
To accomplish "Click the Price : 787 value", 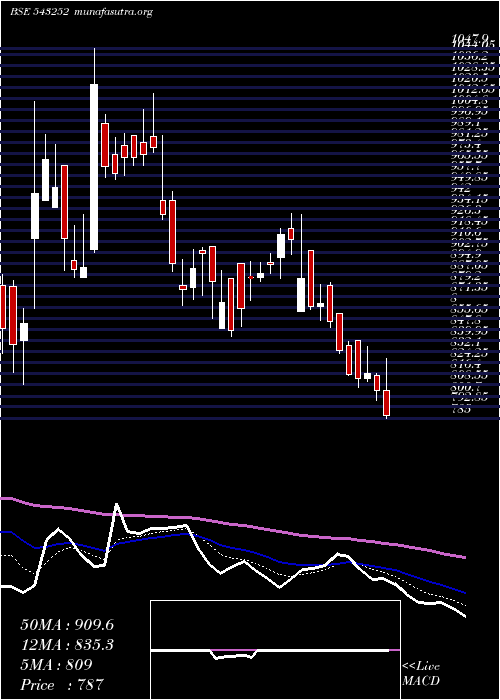I will 62,685.
